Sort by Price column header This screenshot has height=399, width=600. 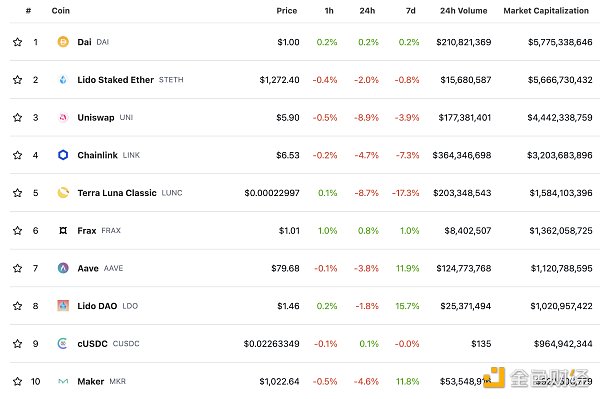pos(287,11)
